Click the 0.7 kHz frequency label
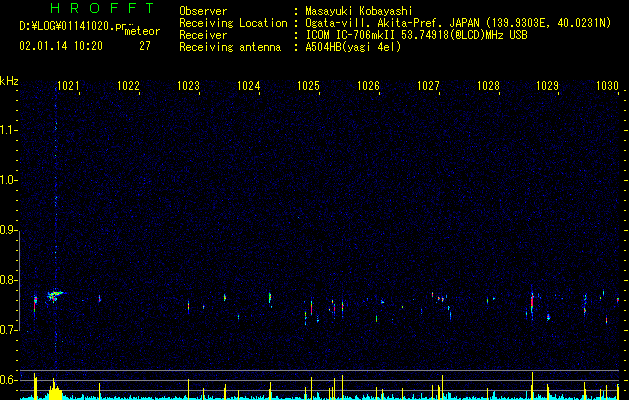The height and width of the screenshot is (400, 629). (8, 330)
